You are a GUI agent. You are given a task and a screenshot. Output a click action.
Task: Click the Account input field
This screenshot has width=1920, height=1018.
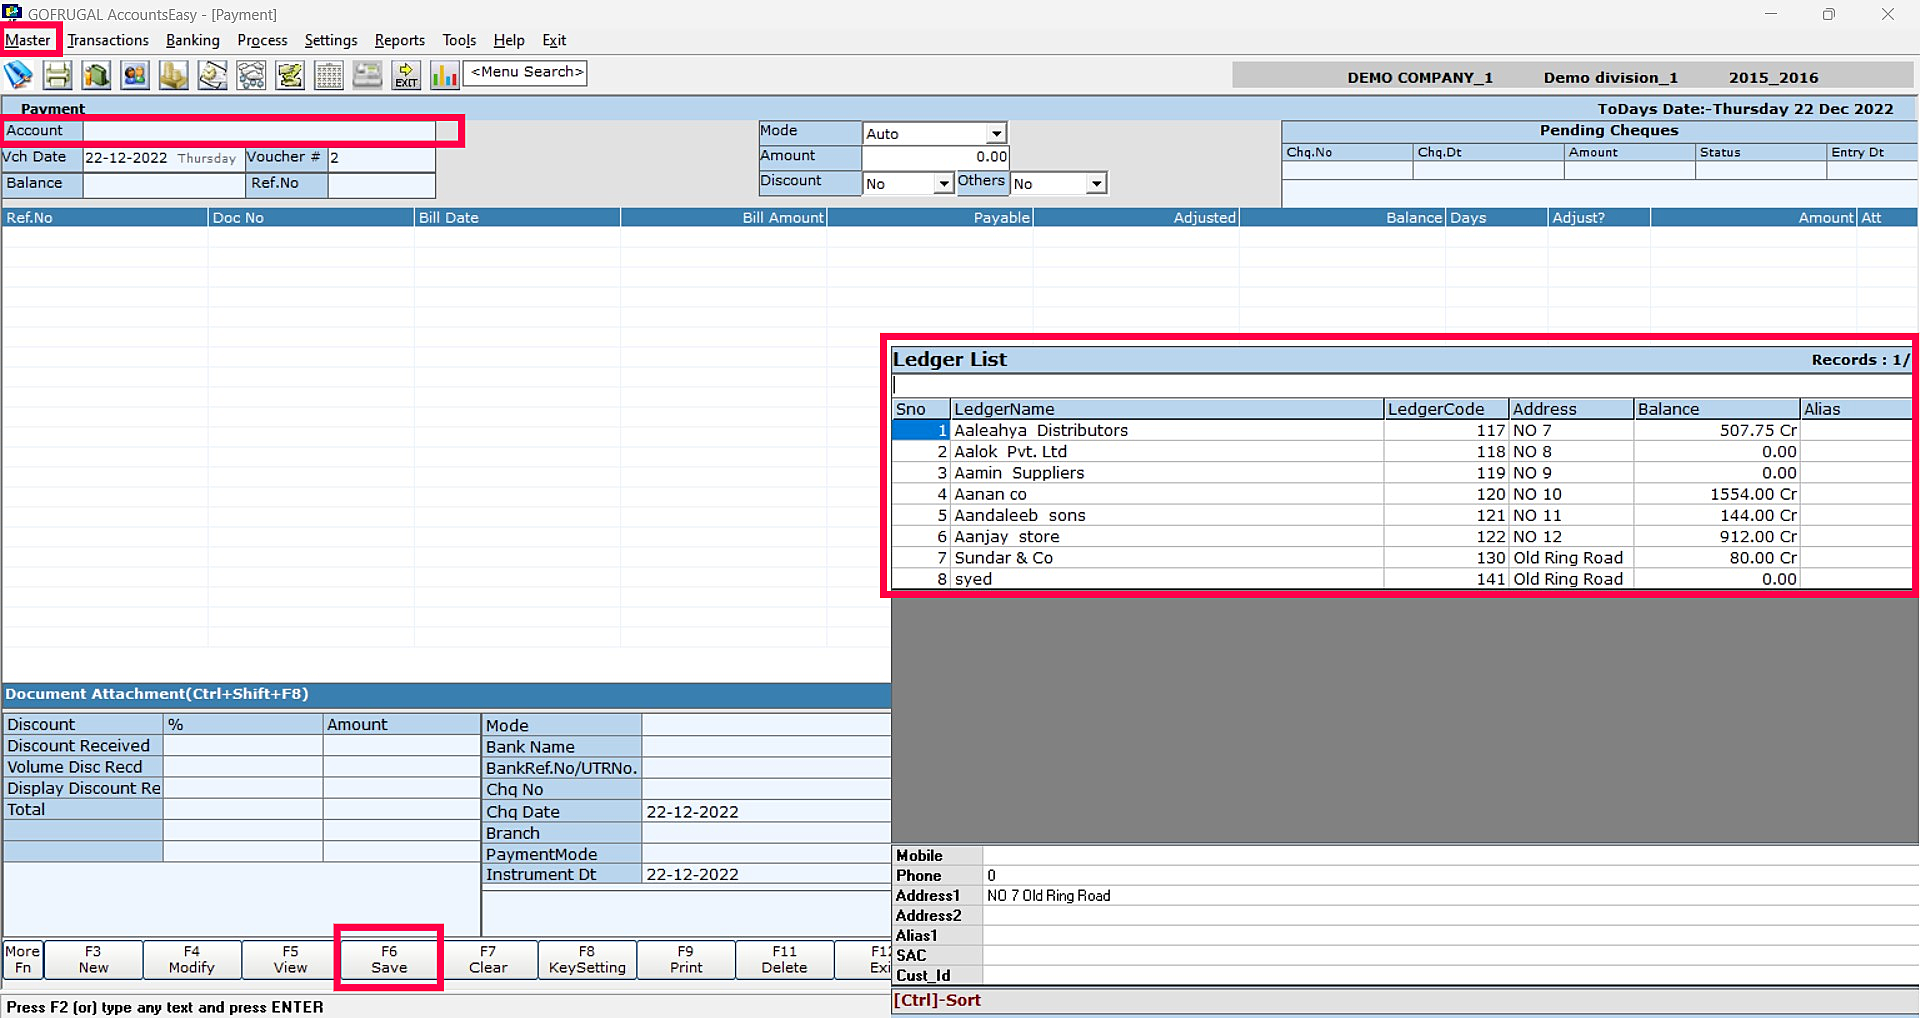[x=259, y=131]
